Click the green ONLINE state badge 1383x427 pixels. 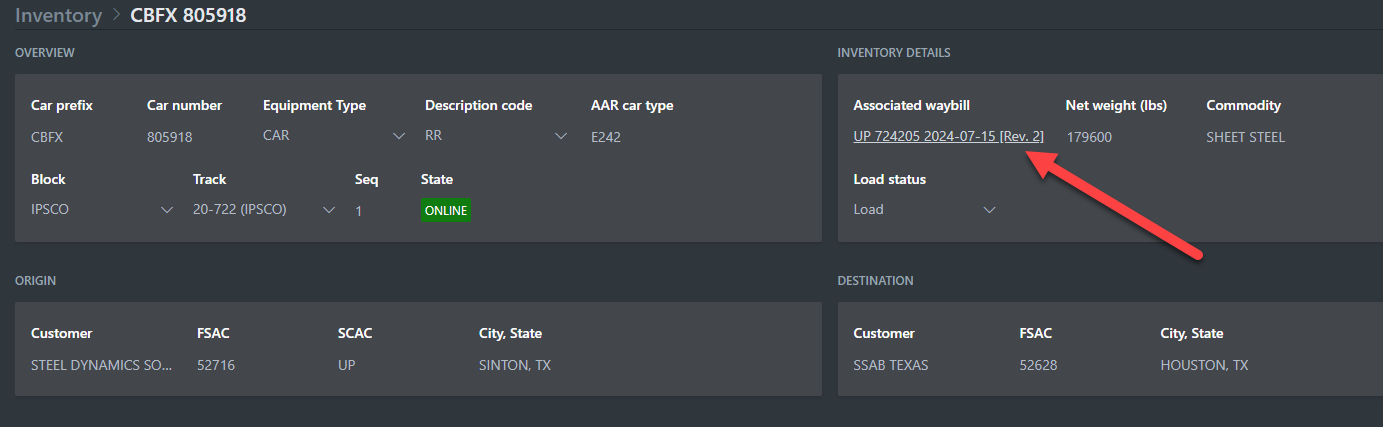(446, 210)
